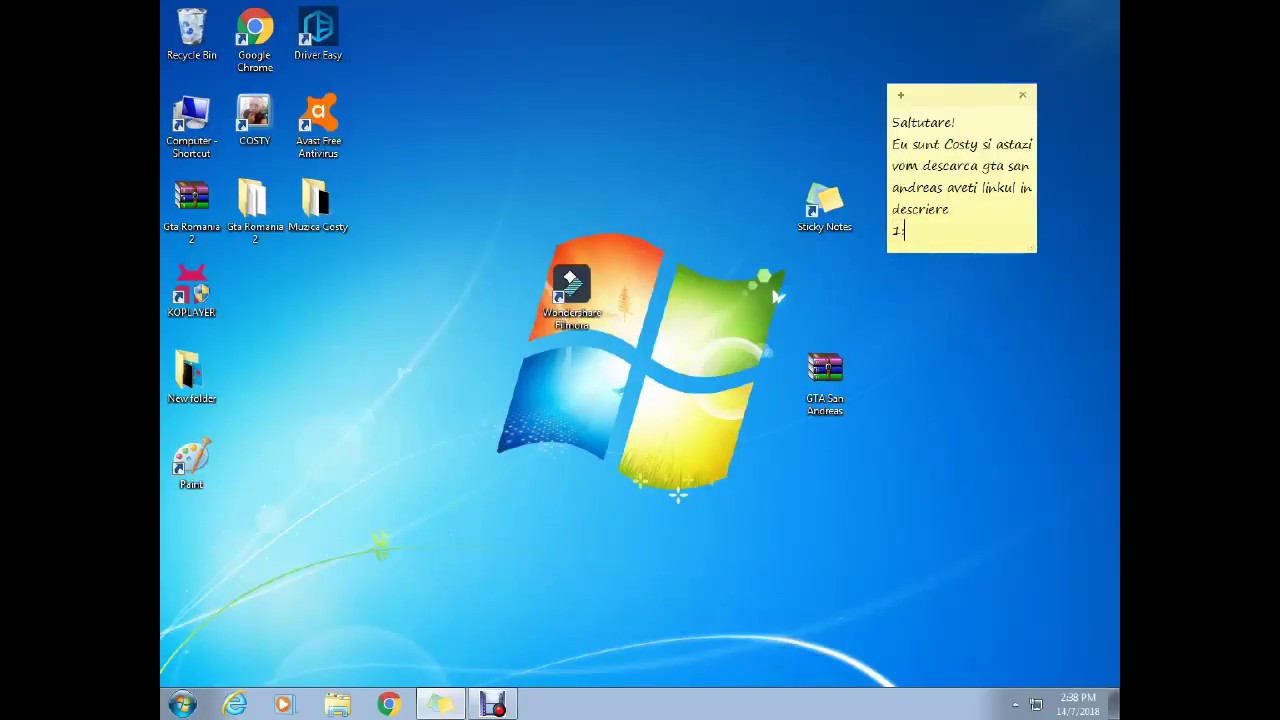
Task: Select the GTA San Andreas archive icon
Action: pyautogui.click(x=824, y=384)
